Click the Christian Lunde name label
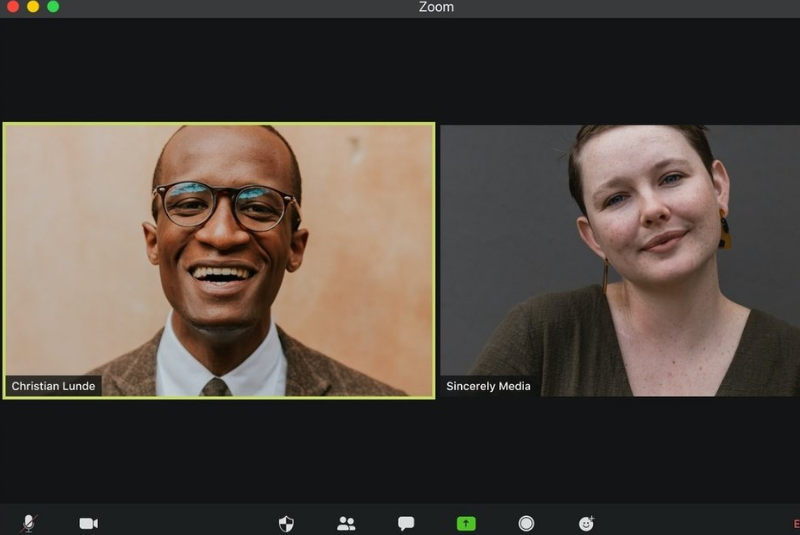Viewport: 800px width, 535px height. tap(54, 386)
